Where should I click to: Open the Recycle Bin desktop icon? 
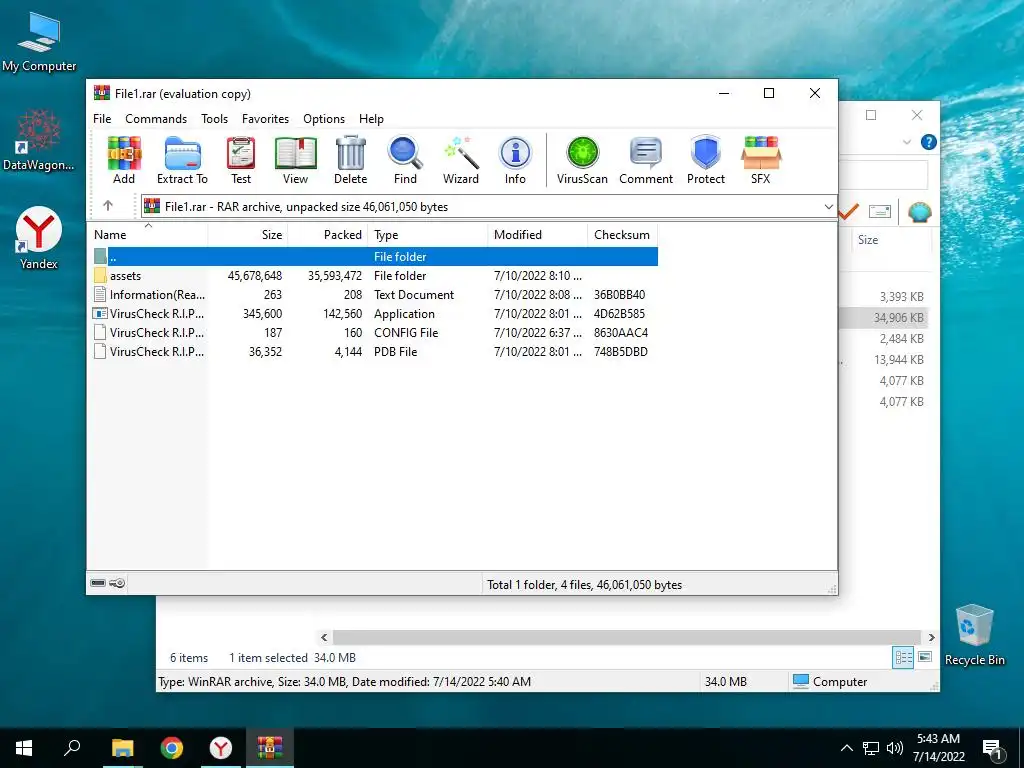(974, 634)
